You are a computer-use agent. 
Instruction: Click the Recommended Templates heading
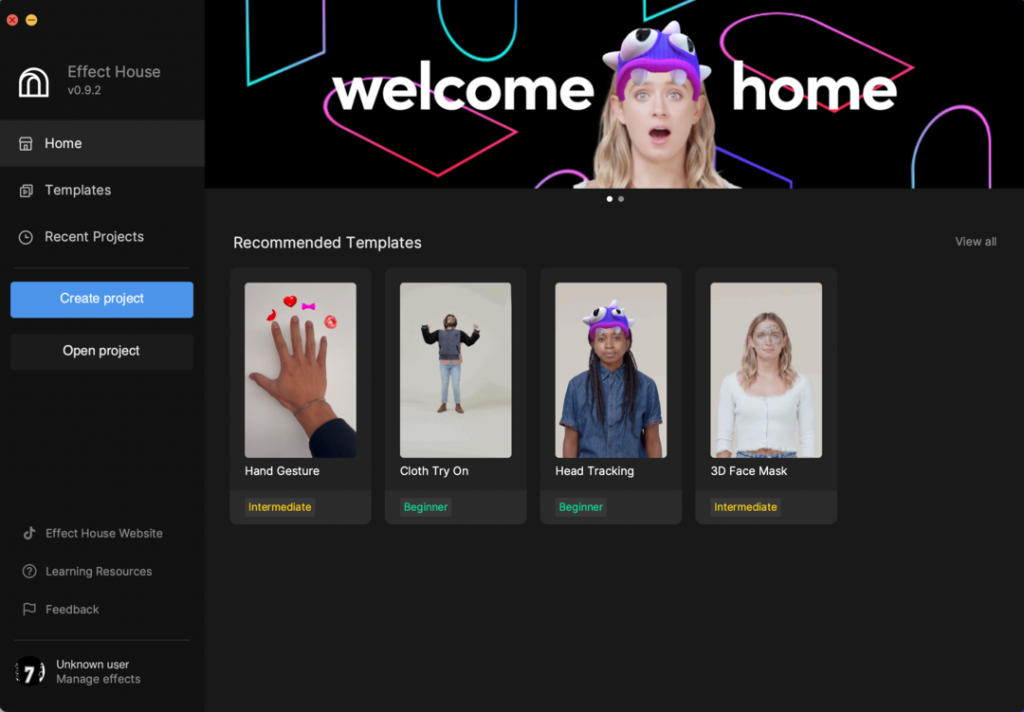[327, 243]
